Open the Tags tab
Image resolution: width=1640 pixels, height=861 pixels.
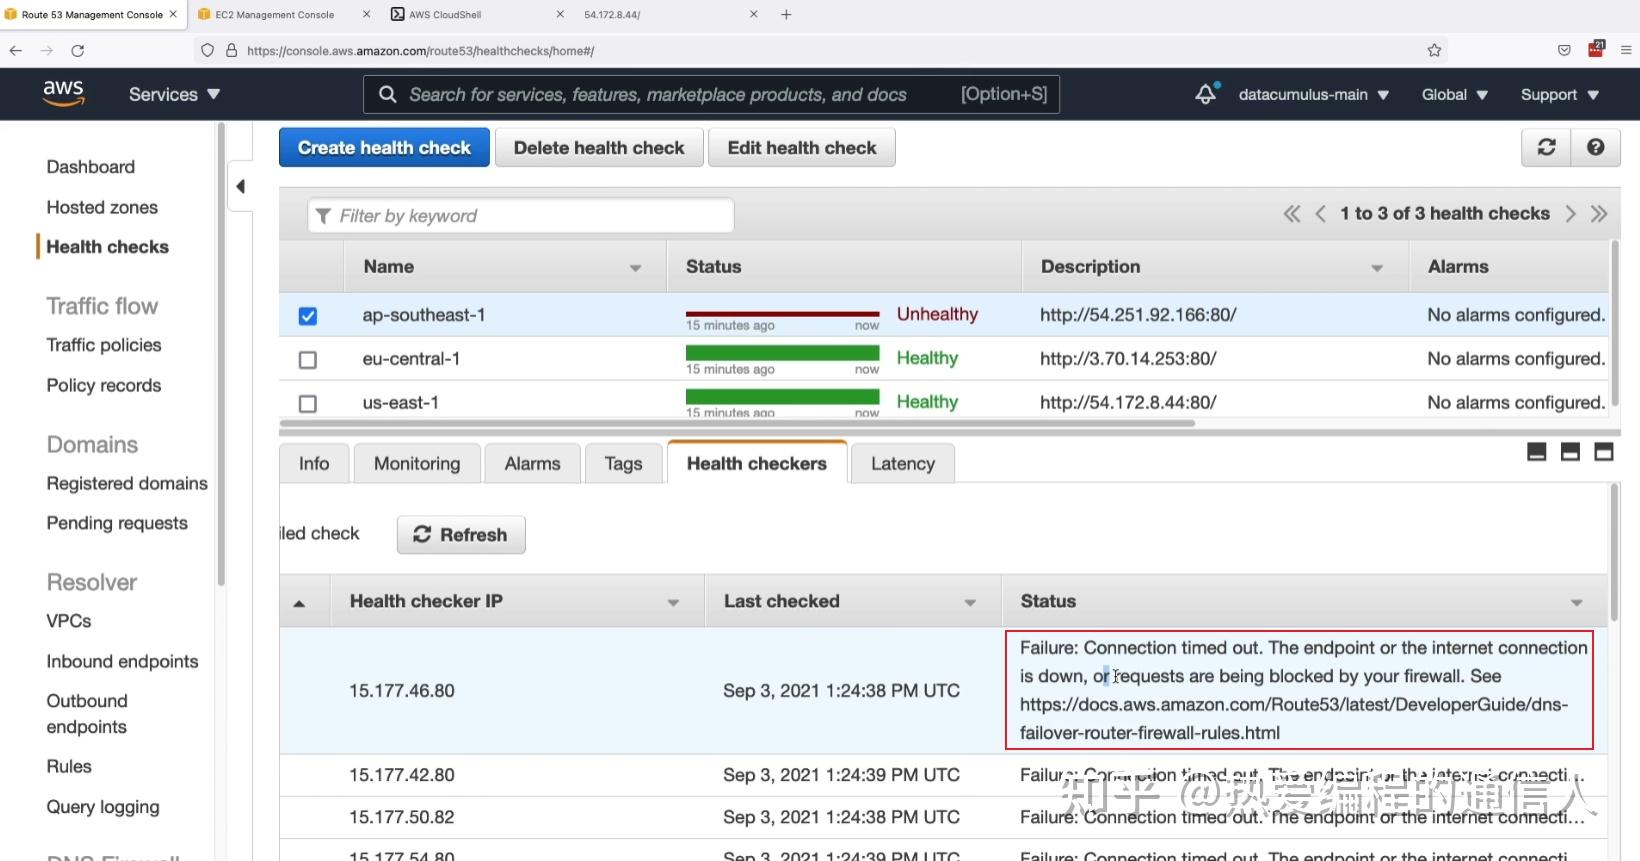(x=623, y=463)
